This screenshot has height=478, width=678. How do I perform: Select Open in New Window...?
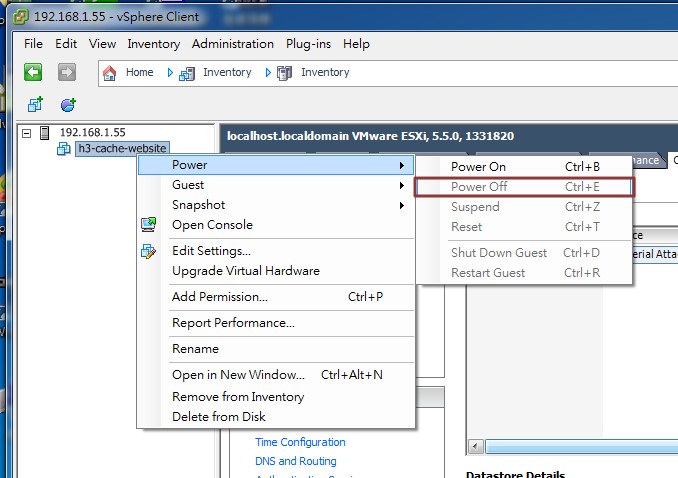(276, 374)
